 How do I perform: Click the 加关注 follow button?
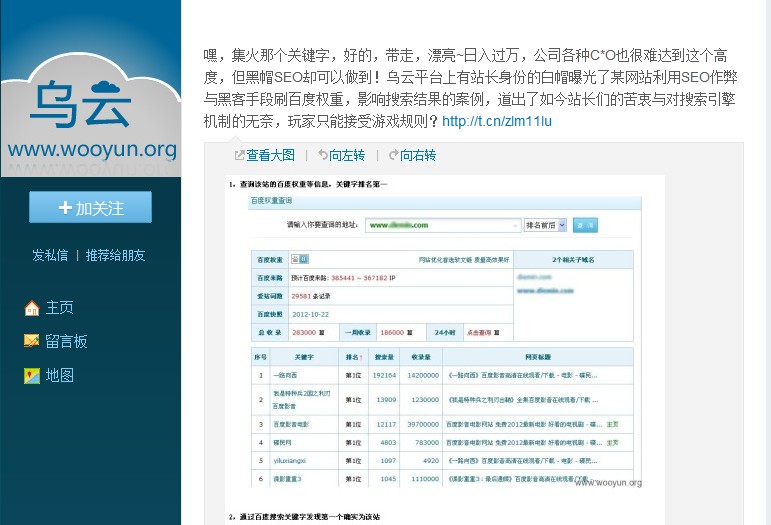[90, 207]
